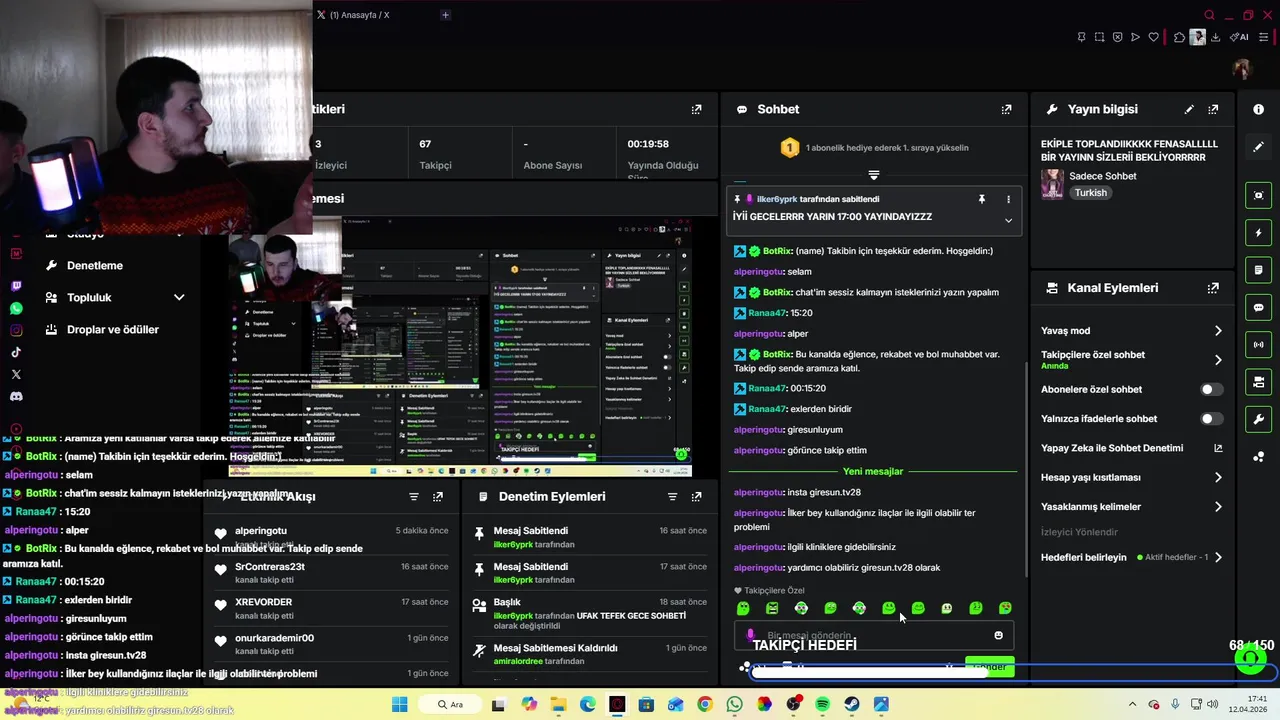Click onurkarademir00 in activity feed
Image resolution: width=1280 pixels, height=720 pixels.
274,638
